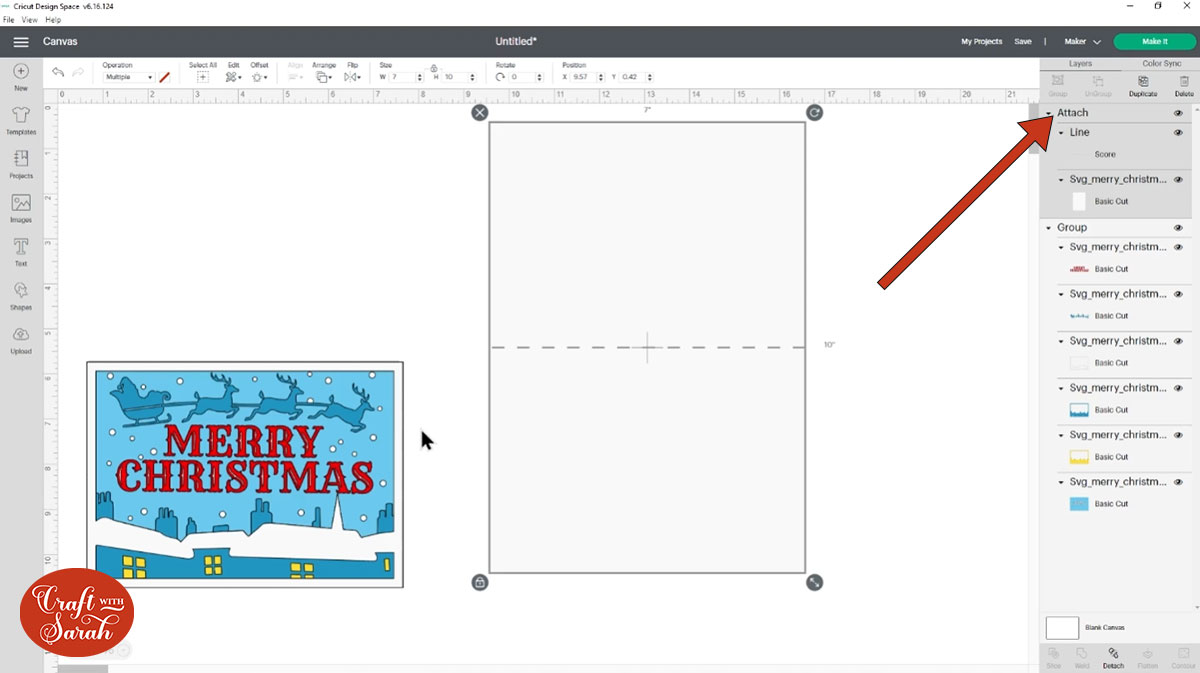
Task: Click the Select All icon
Action: click(x=203, y=77)
